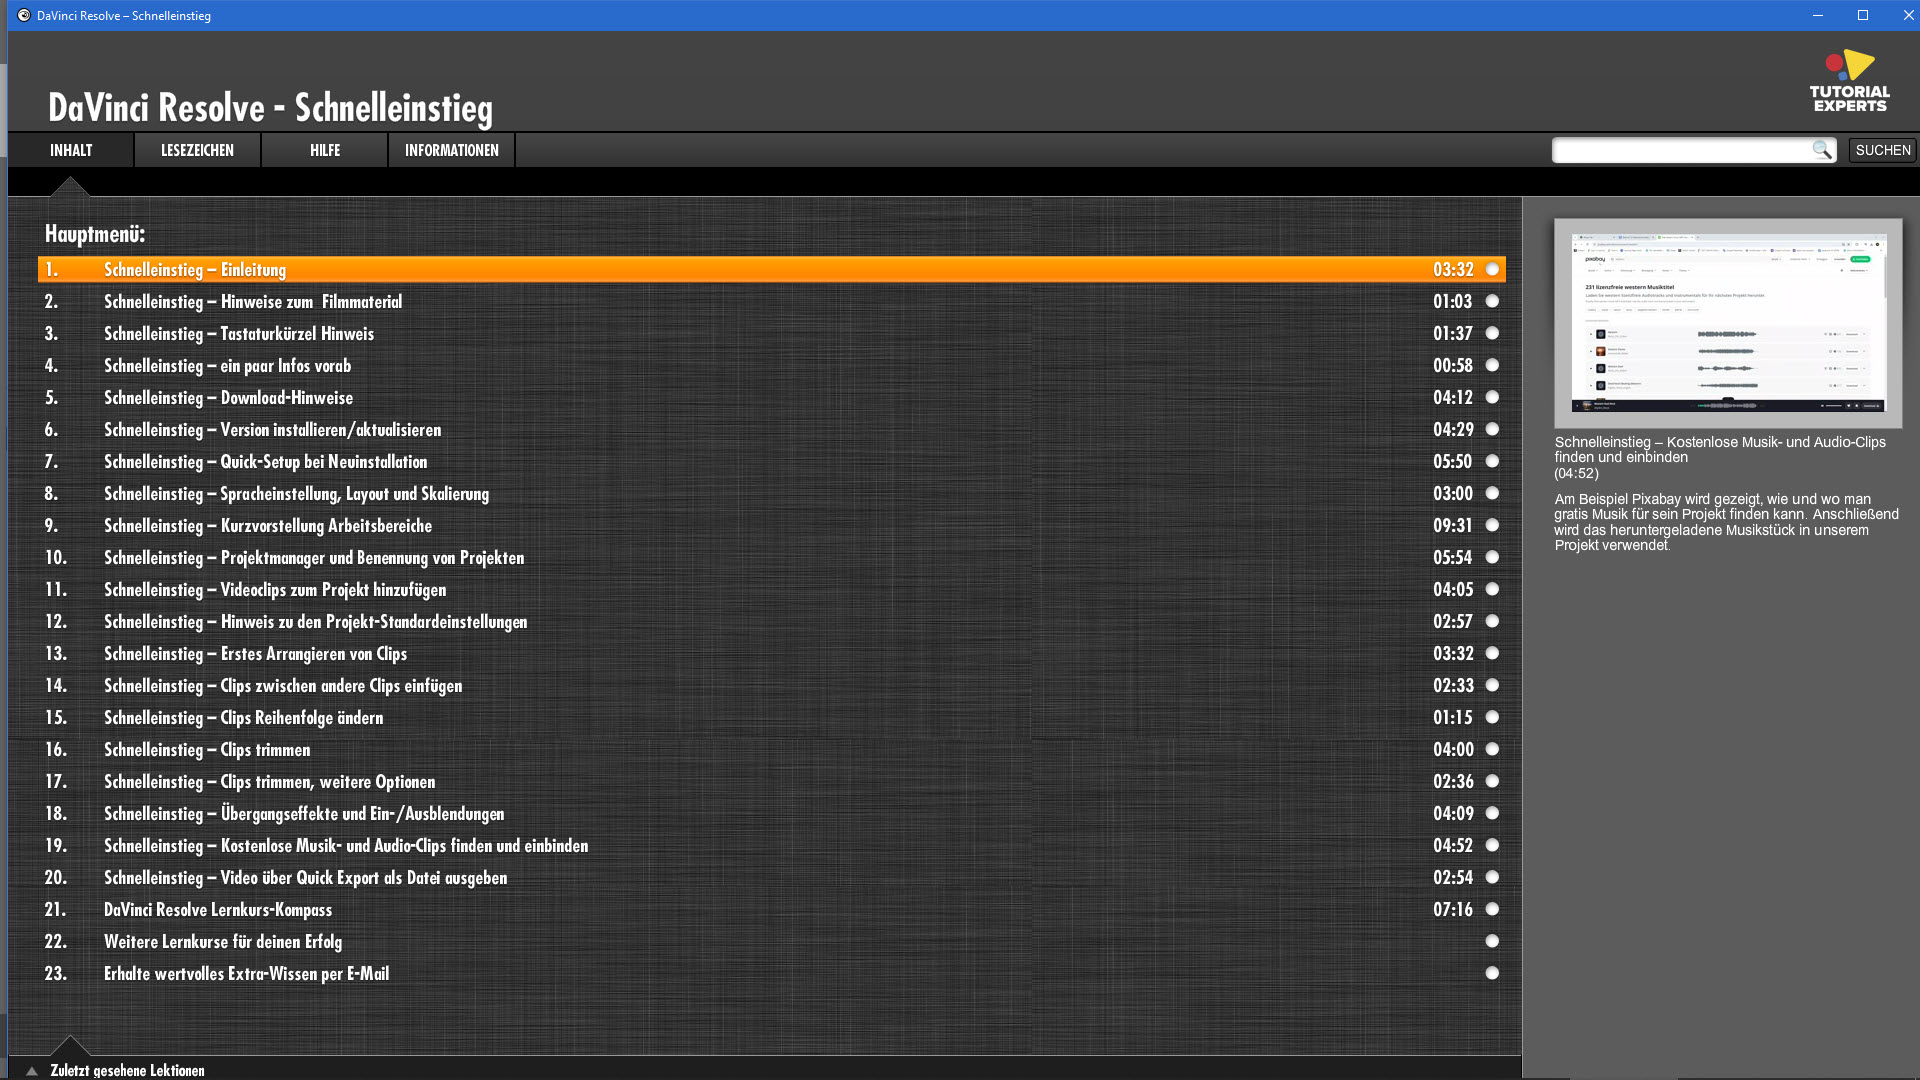Open lesson Version installieren/aktualisieren

point(772,429)
